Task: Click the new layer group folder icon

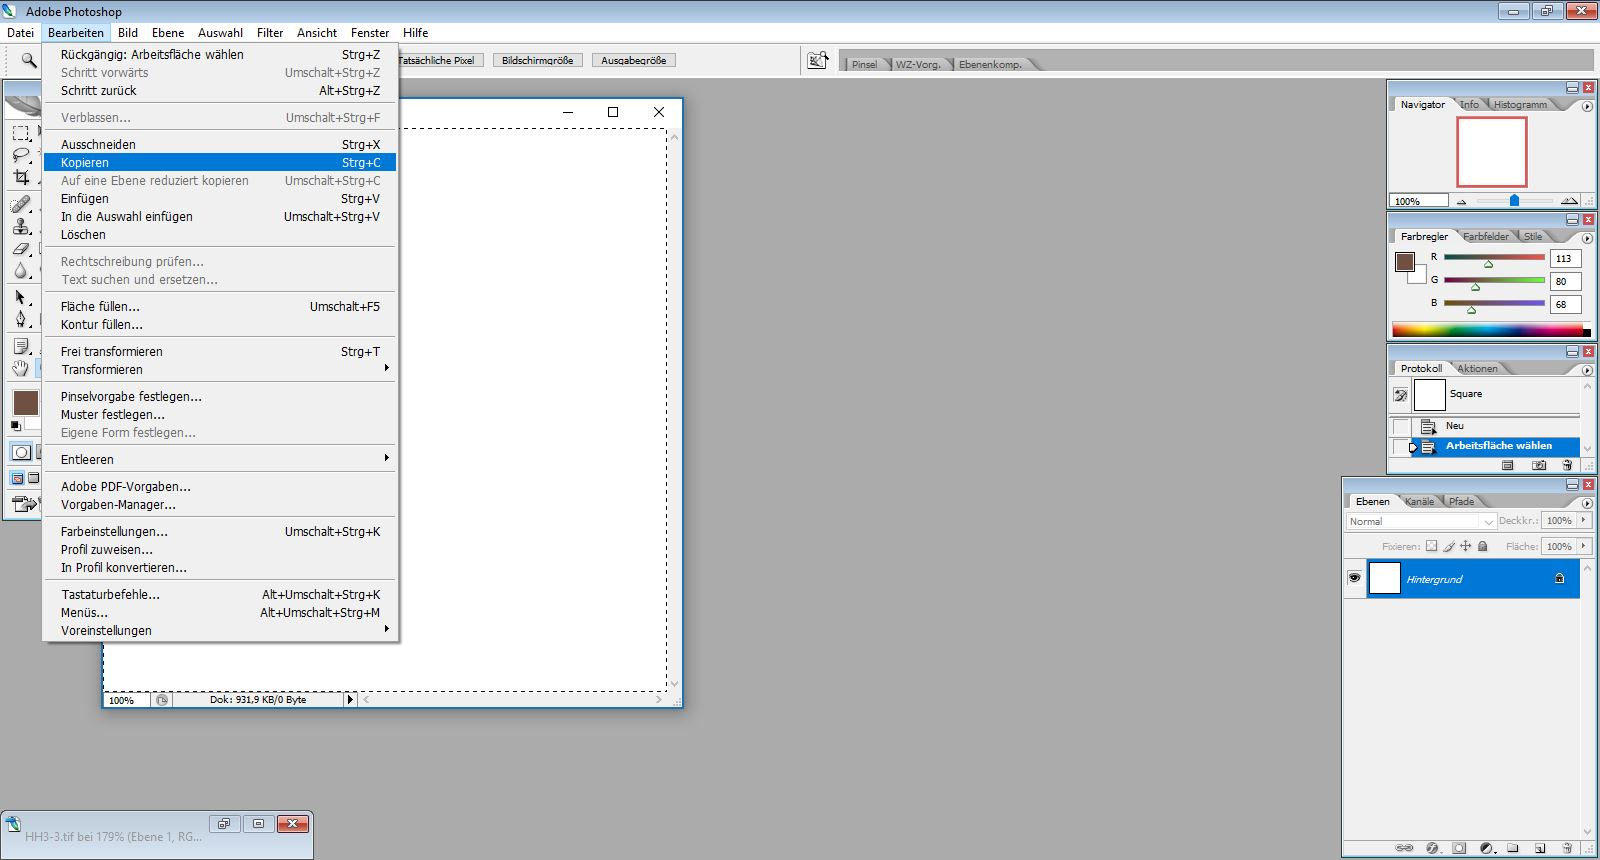Action: click(x=1514, y=848)
